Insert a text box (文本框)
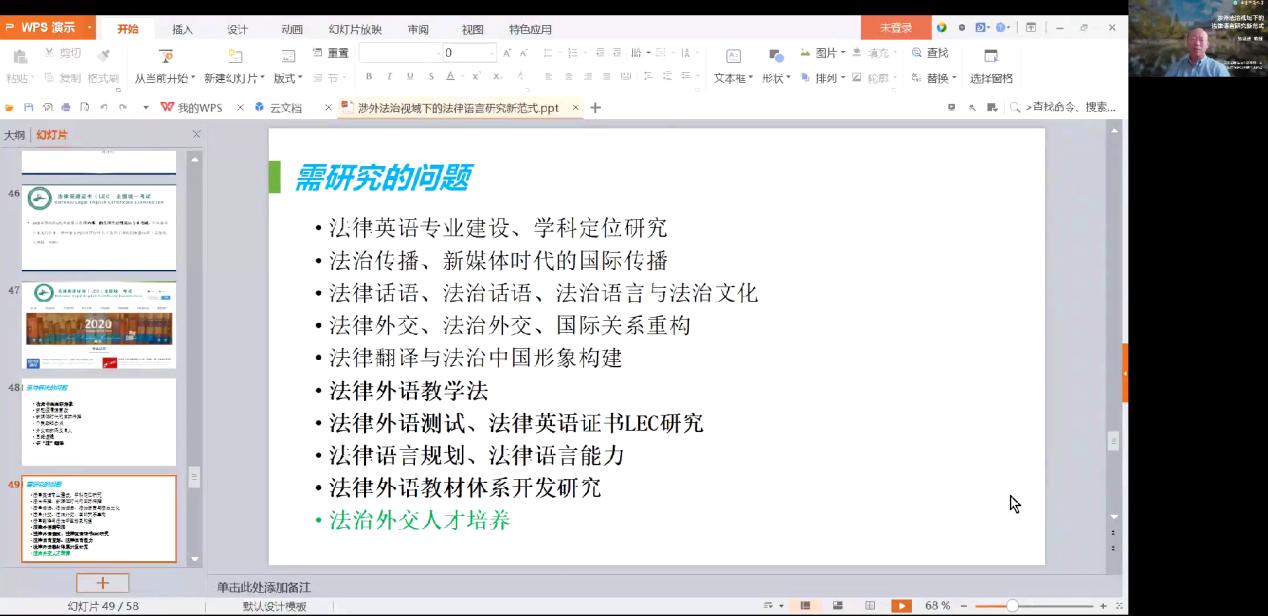This screenshot has width=1268, height=616. (733, 58)
